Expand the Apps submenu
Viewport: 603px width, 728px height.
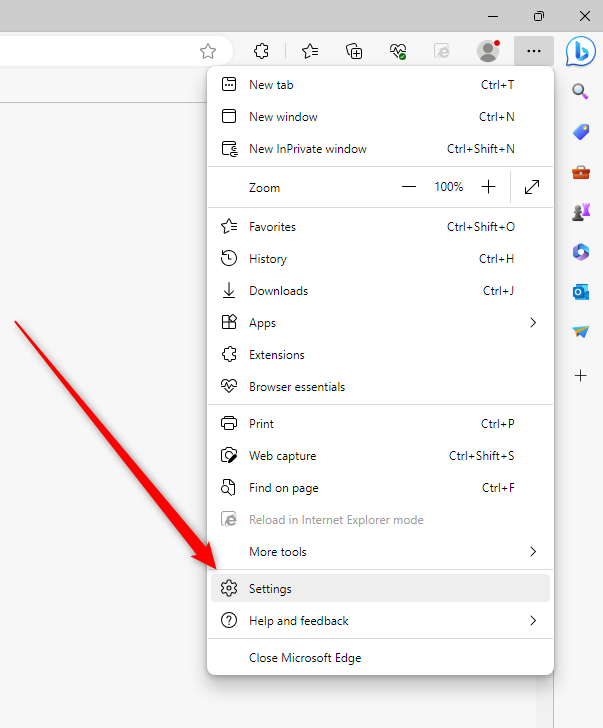(380, 323)
